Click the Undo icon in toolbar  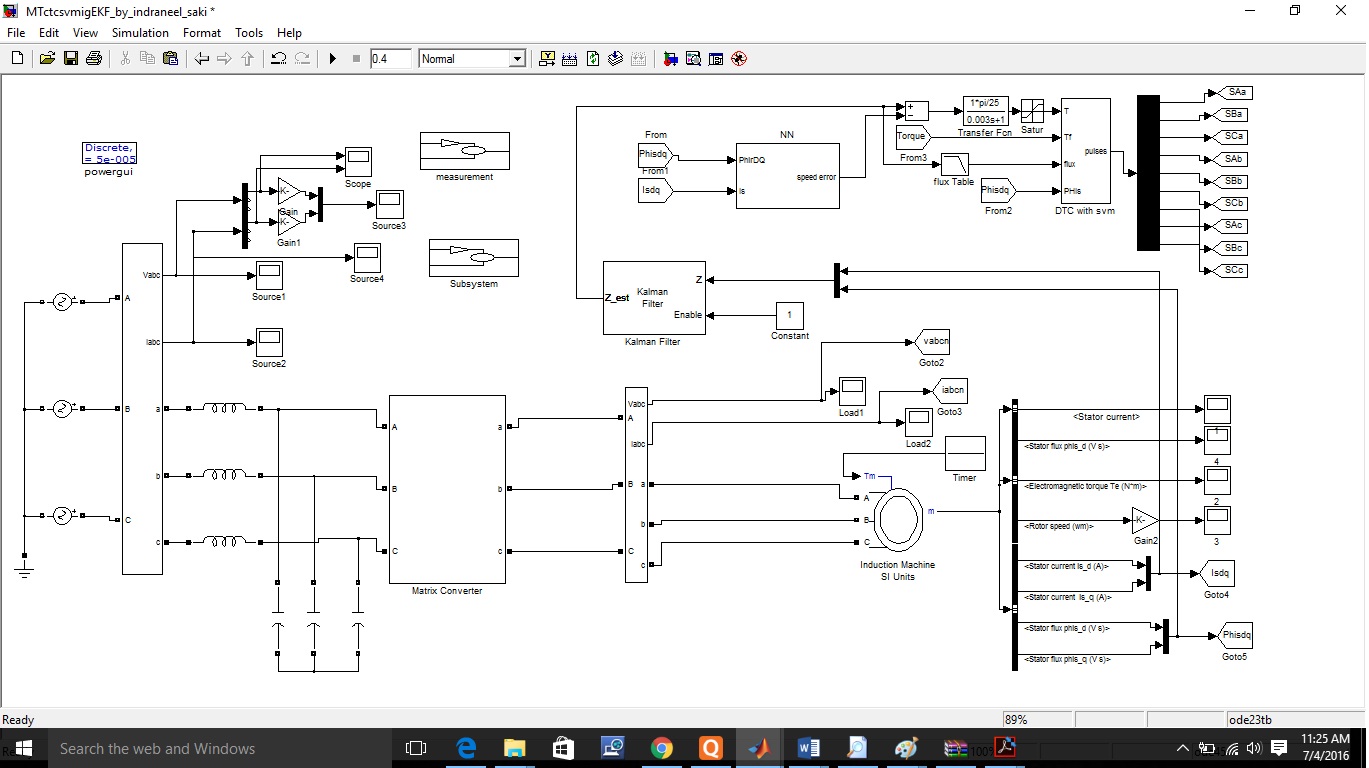tap(279, 59)
